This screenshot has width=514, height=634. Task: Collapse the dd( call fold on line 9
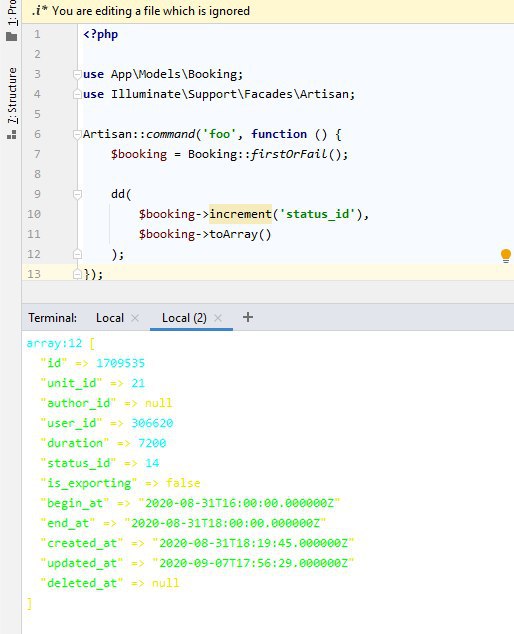(x=77, y=194)
